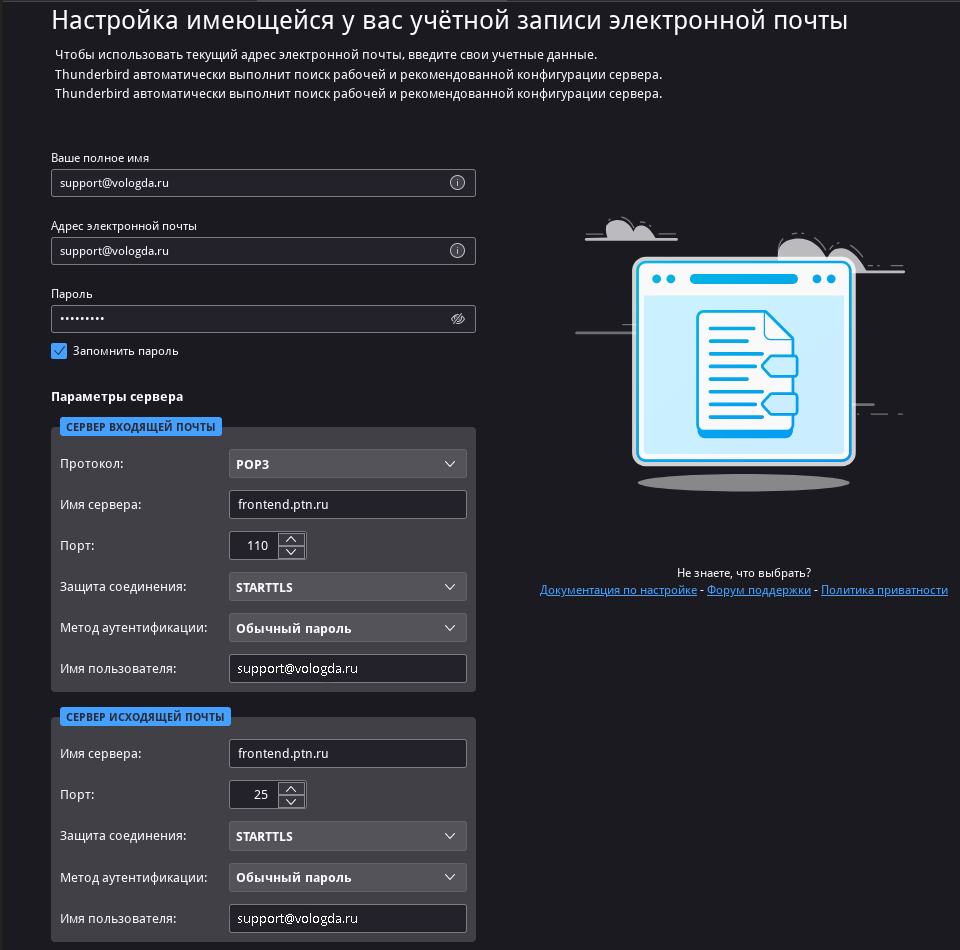Expand incoming Защита соединения STARTTLS dropdown
Screen dimensions: 960x950
[x=347, y=587]
